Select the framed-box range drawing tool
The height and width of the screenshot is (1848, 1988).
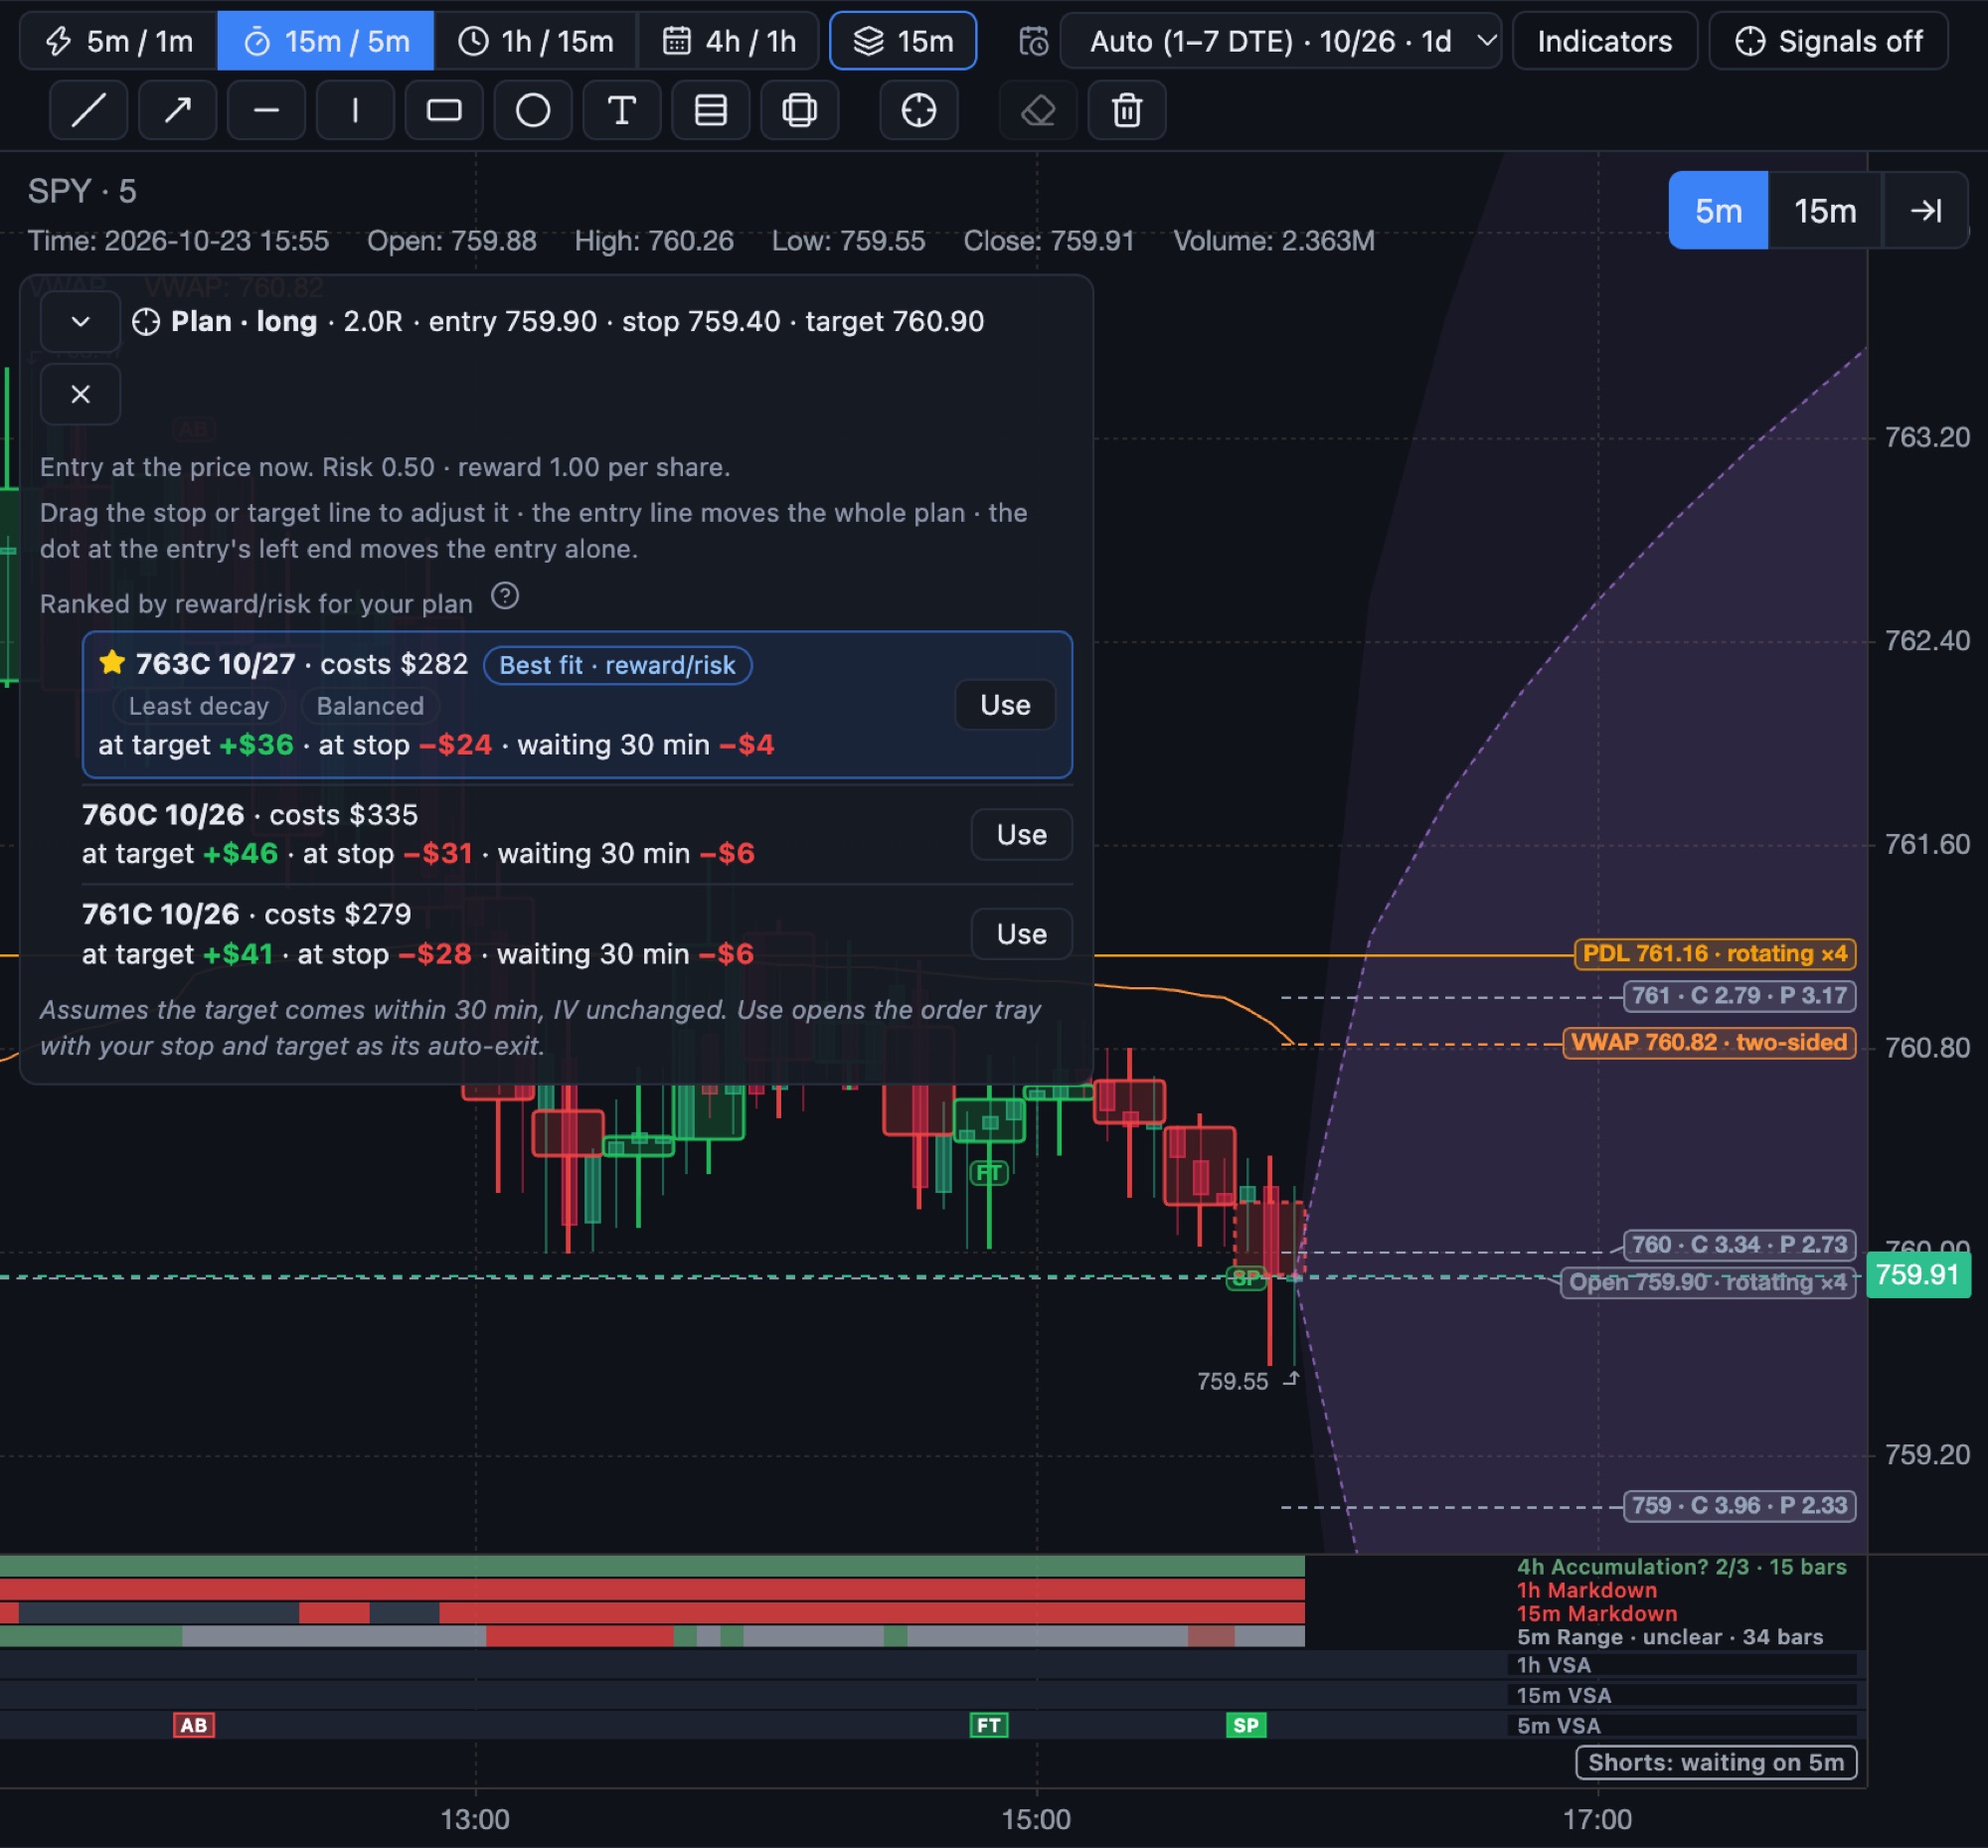point(800,110)
